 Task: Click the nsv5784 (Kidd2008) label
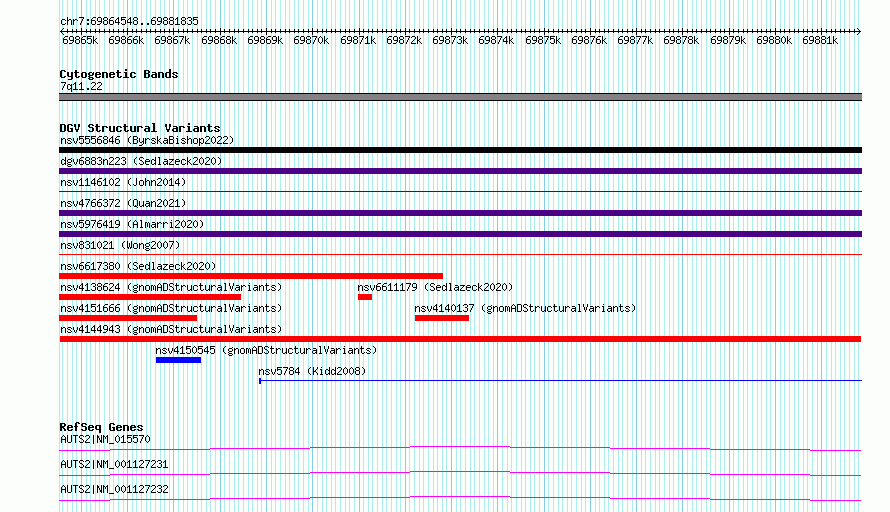coord(312,371)
